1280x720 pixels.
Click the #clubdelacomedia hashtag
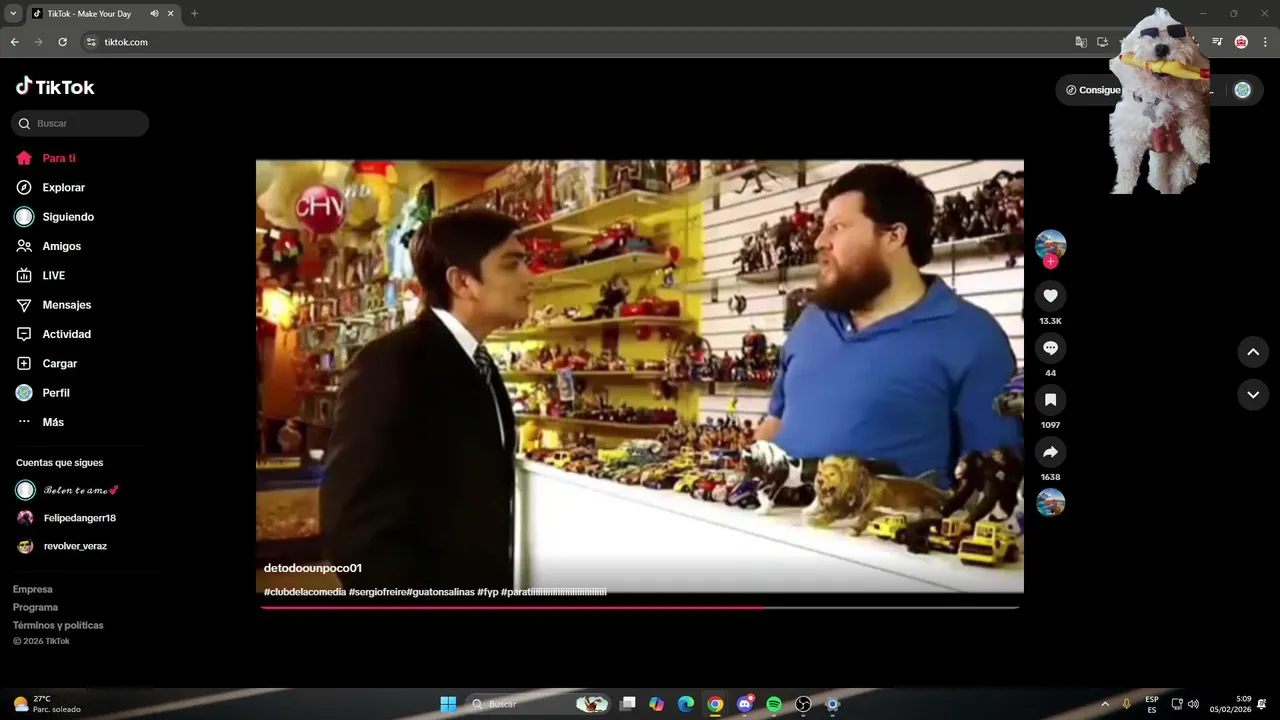point(305,592)
